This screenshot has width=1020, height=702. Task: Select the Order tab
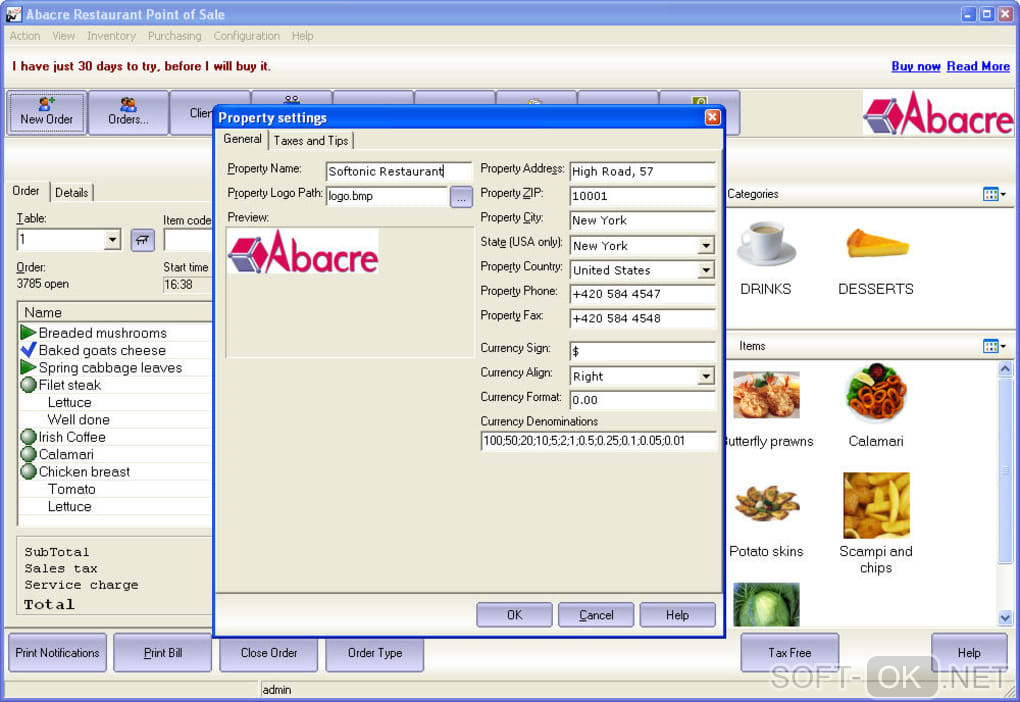(x=26, y=191)
